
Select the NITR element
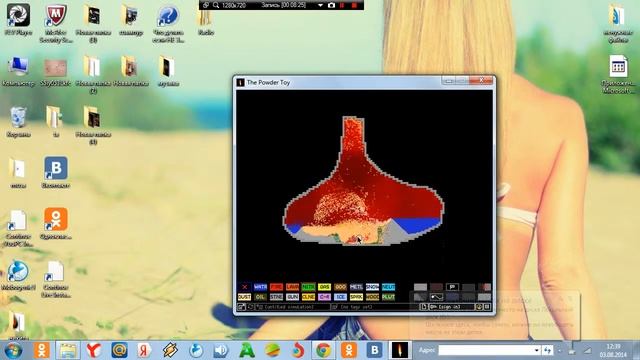pos(308,287)
